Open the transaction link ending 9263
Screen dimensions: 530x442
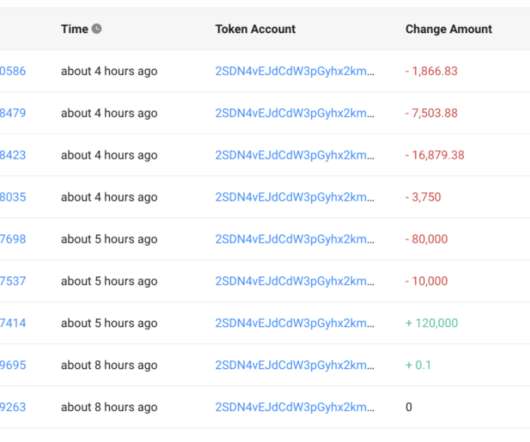click(13, 407)
